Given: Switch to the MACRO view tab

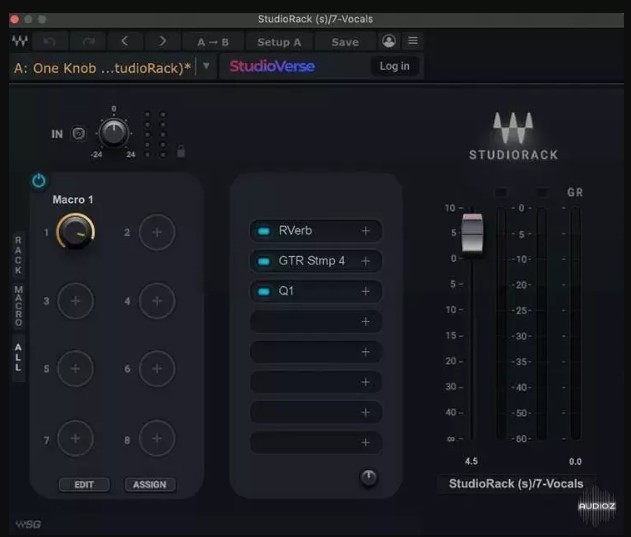Looking at the screenshot, I should (x=17, y=305).
